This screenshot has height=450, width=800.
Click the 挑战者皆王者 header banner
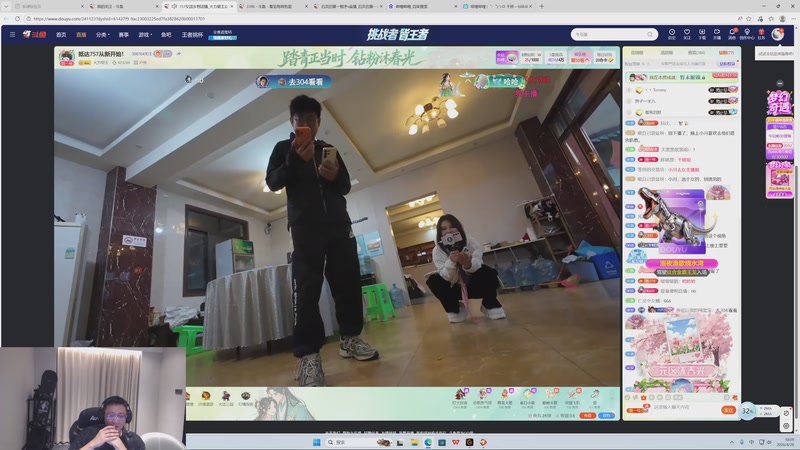[x=397, y=34]
